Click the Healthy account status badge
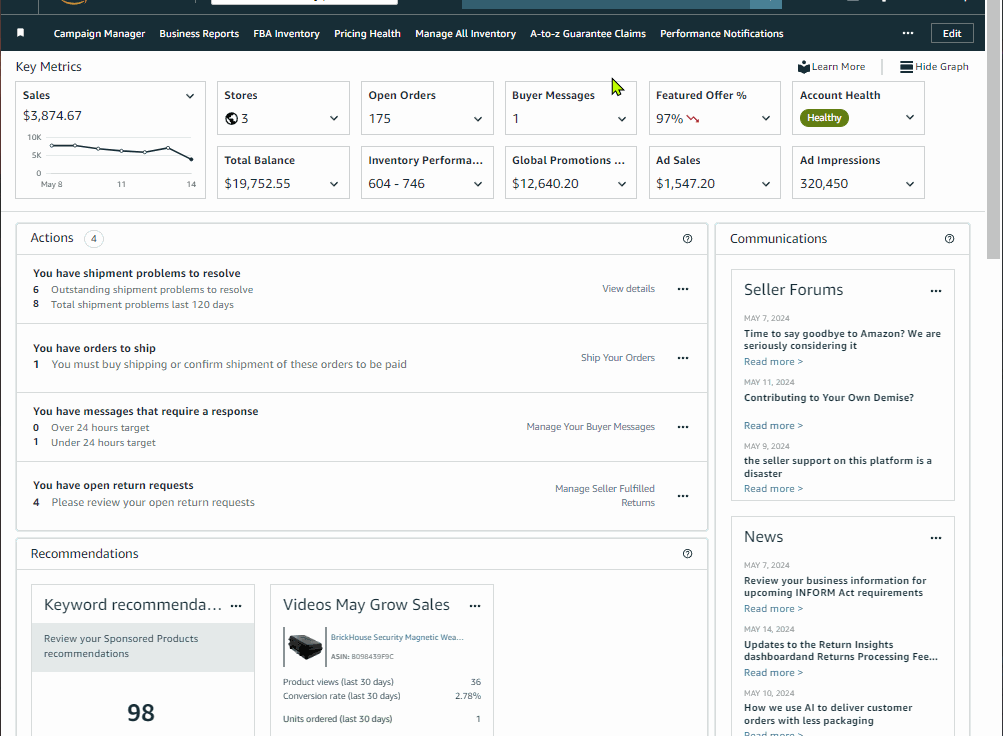The height and width of the screenshot is (736, 1003). pos(824,118)
